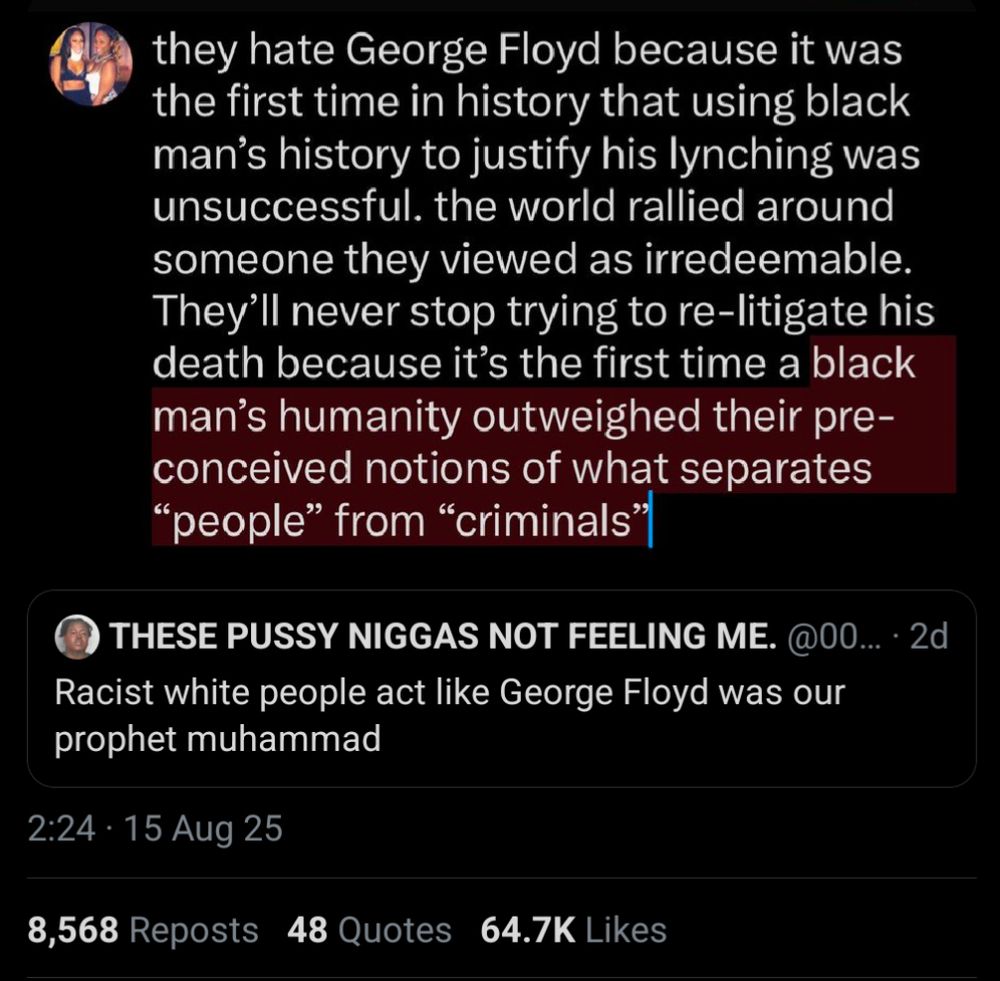Open the 48 Quotes list

[368, 930]
